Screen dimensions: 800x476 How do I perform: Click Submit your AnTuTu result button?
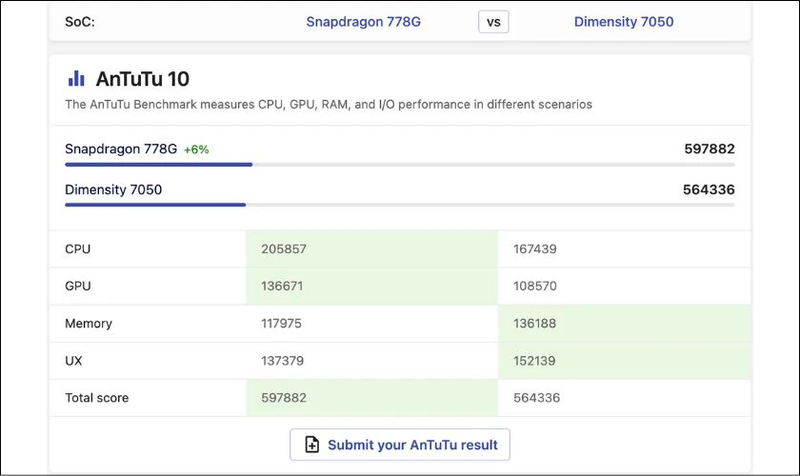[x=400, y=444]
